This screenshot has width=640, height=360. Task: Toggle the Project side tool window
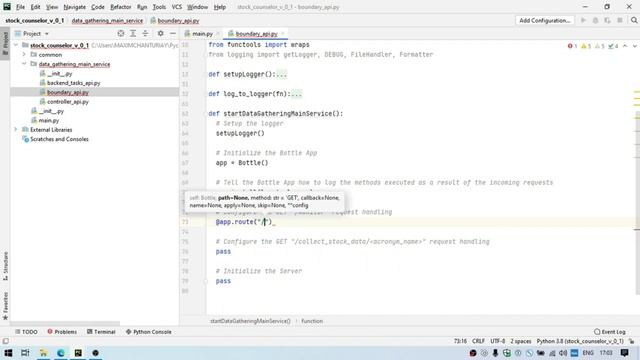click(5, 43)
